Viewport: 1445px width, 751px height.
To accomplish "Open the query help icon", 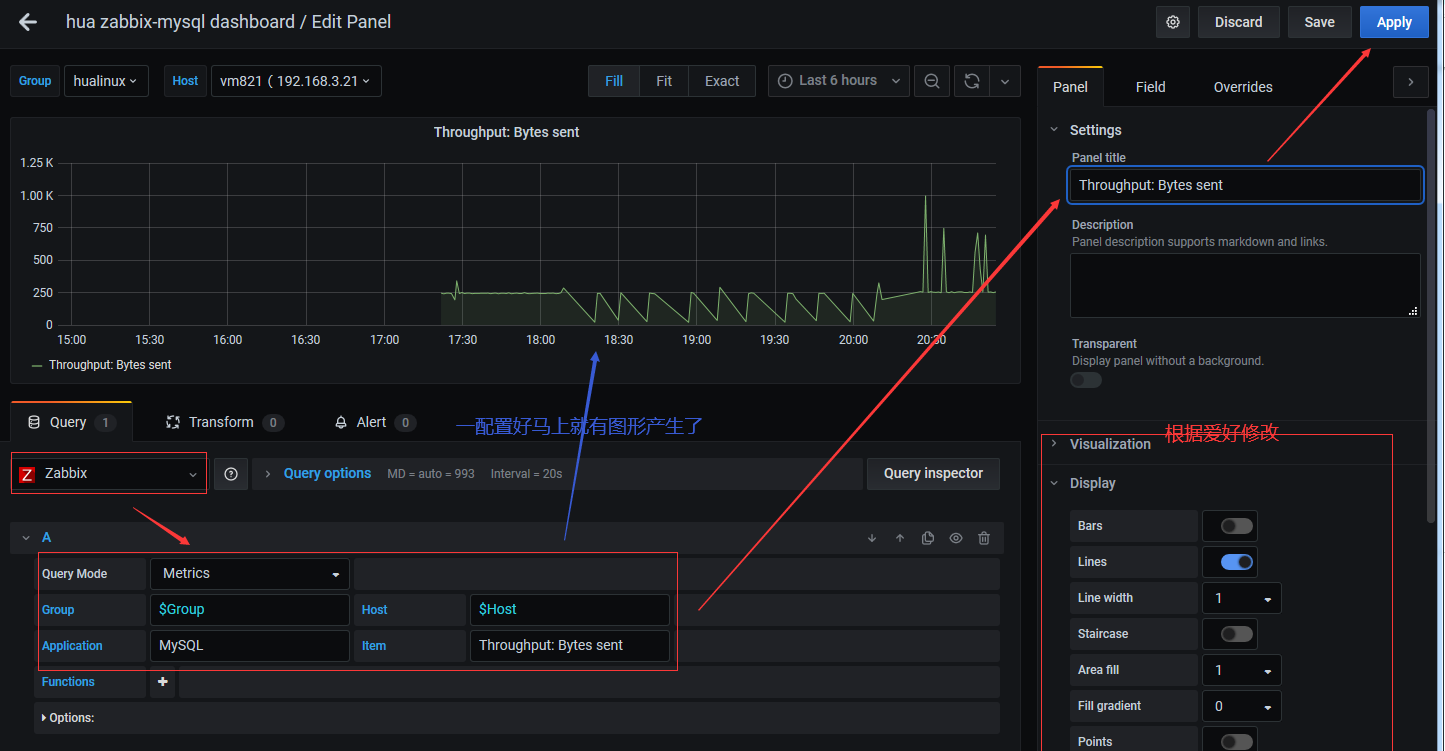I will click(231, 474).
